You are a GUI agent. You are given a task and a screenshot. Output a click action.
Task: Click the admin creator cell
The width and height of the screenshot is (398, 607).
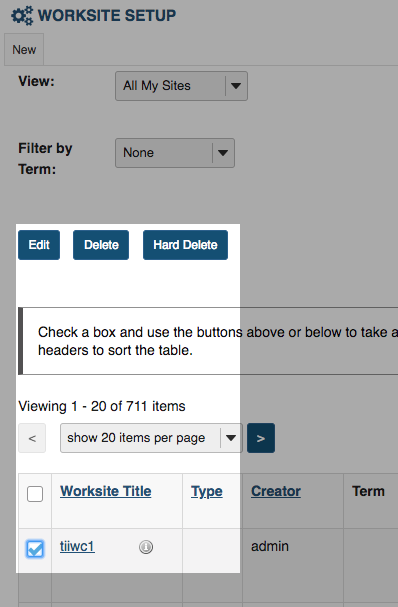(270, 546)
